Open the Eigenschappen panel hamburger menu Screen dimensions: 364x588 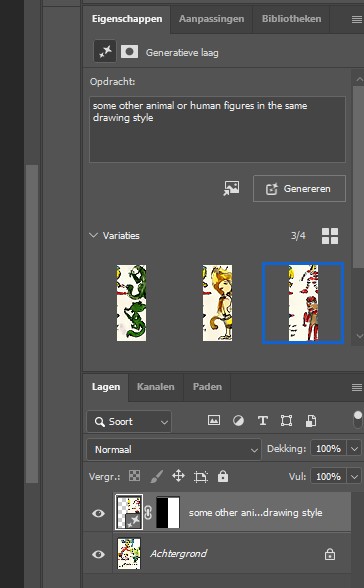pos(357,20)
